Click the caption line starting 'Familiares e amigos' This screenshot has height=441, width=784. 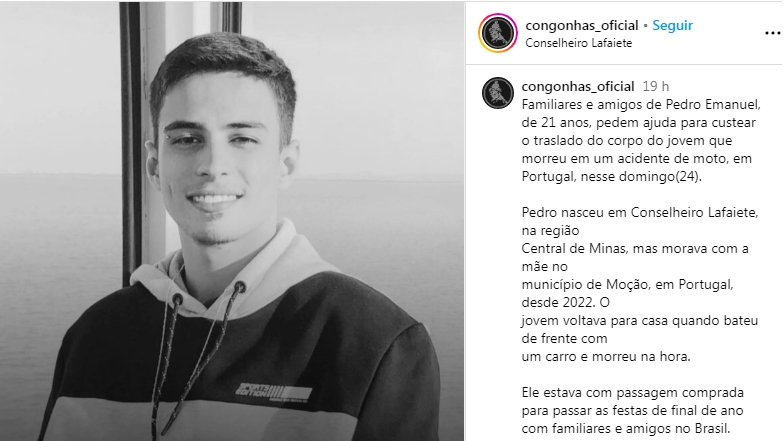pos(641,104)
